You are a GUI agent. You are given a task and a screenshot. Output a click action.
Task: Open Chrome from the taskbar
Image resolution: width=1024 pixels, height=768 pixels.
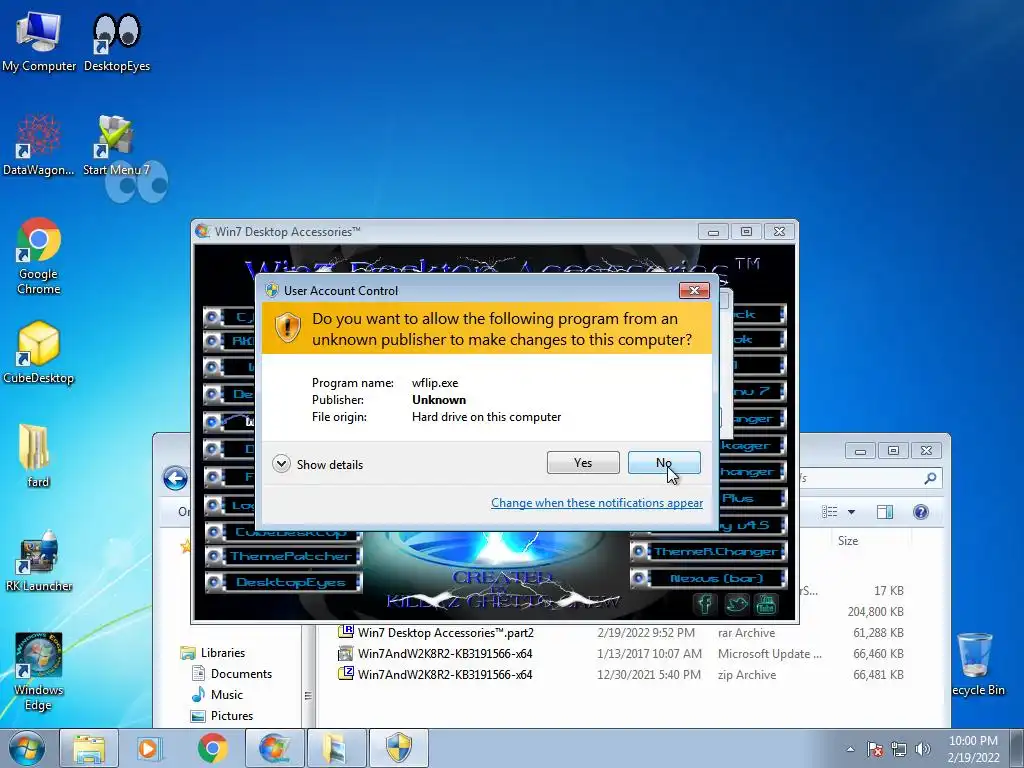pos(212,748)
